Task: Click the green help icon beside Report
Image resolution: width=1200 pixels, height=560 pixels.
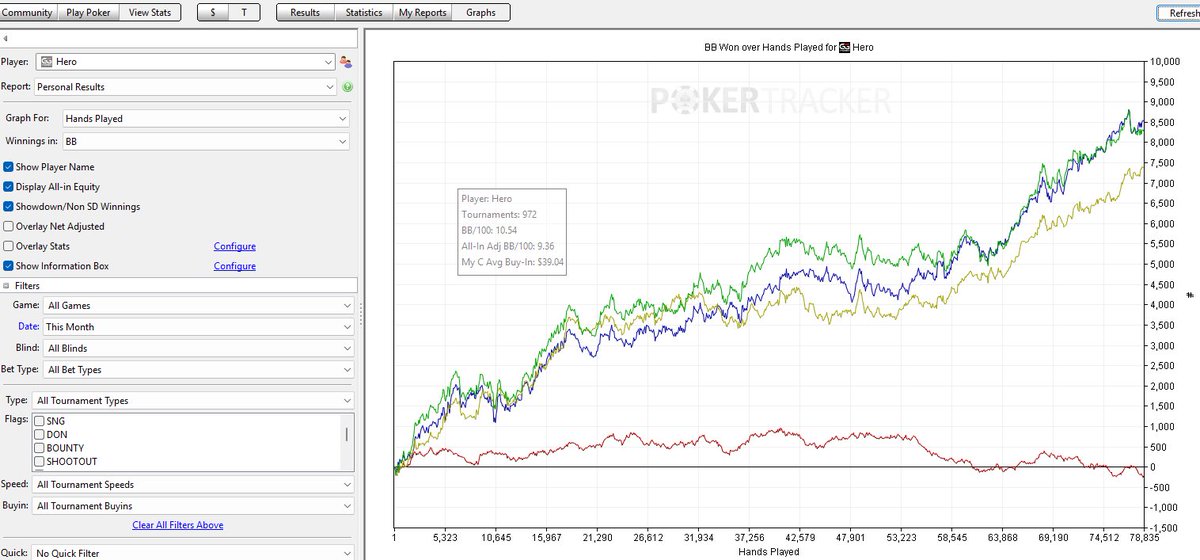Action: (x=347, y=87)
